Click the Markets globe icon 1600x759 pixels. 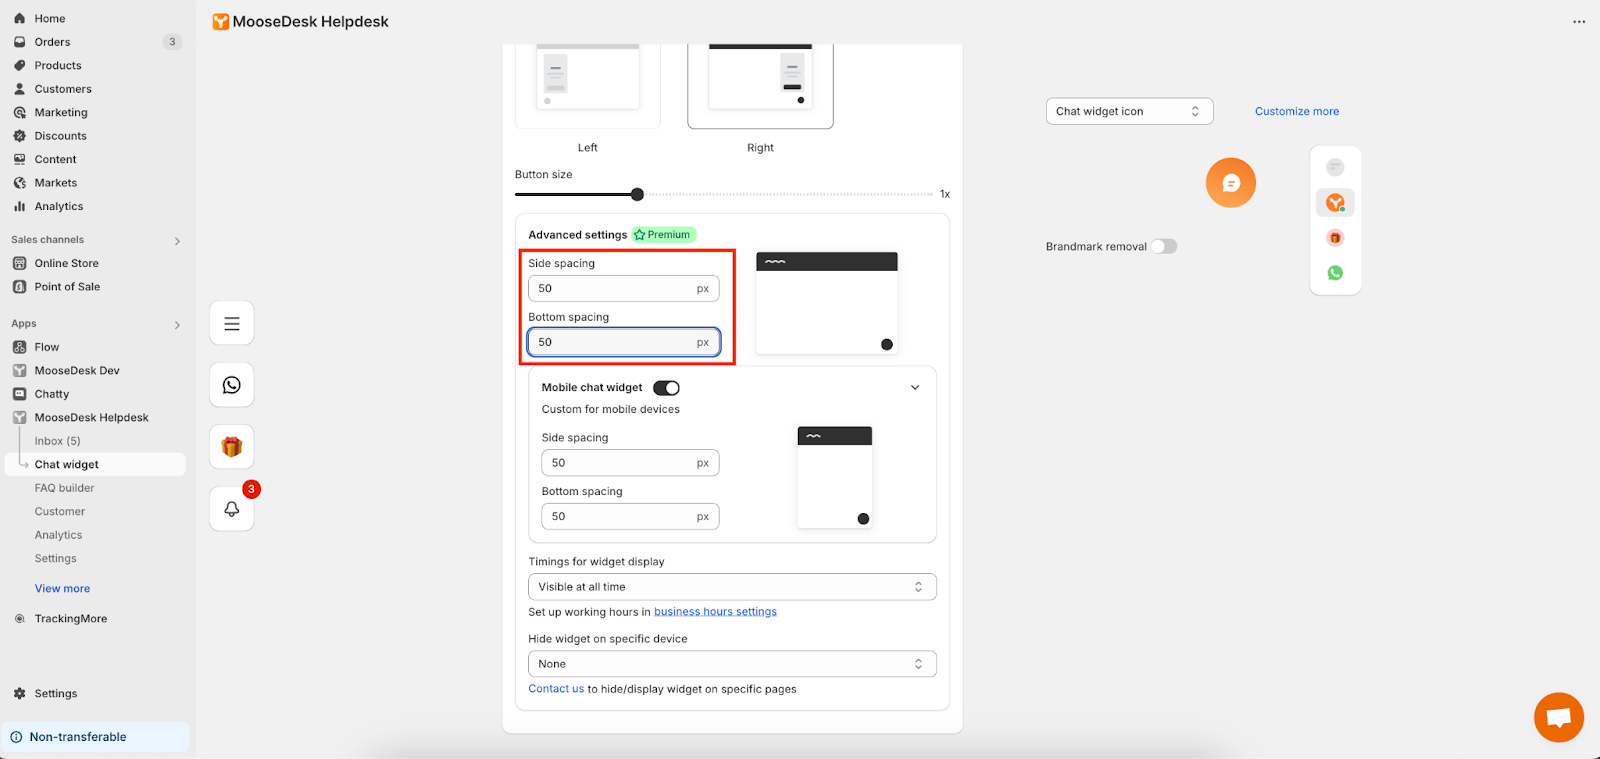coord(19,183)
